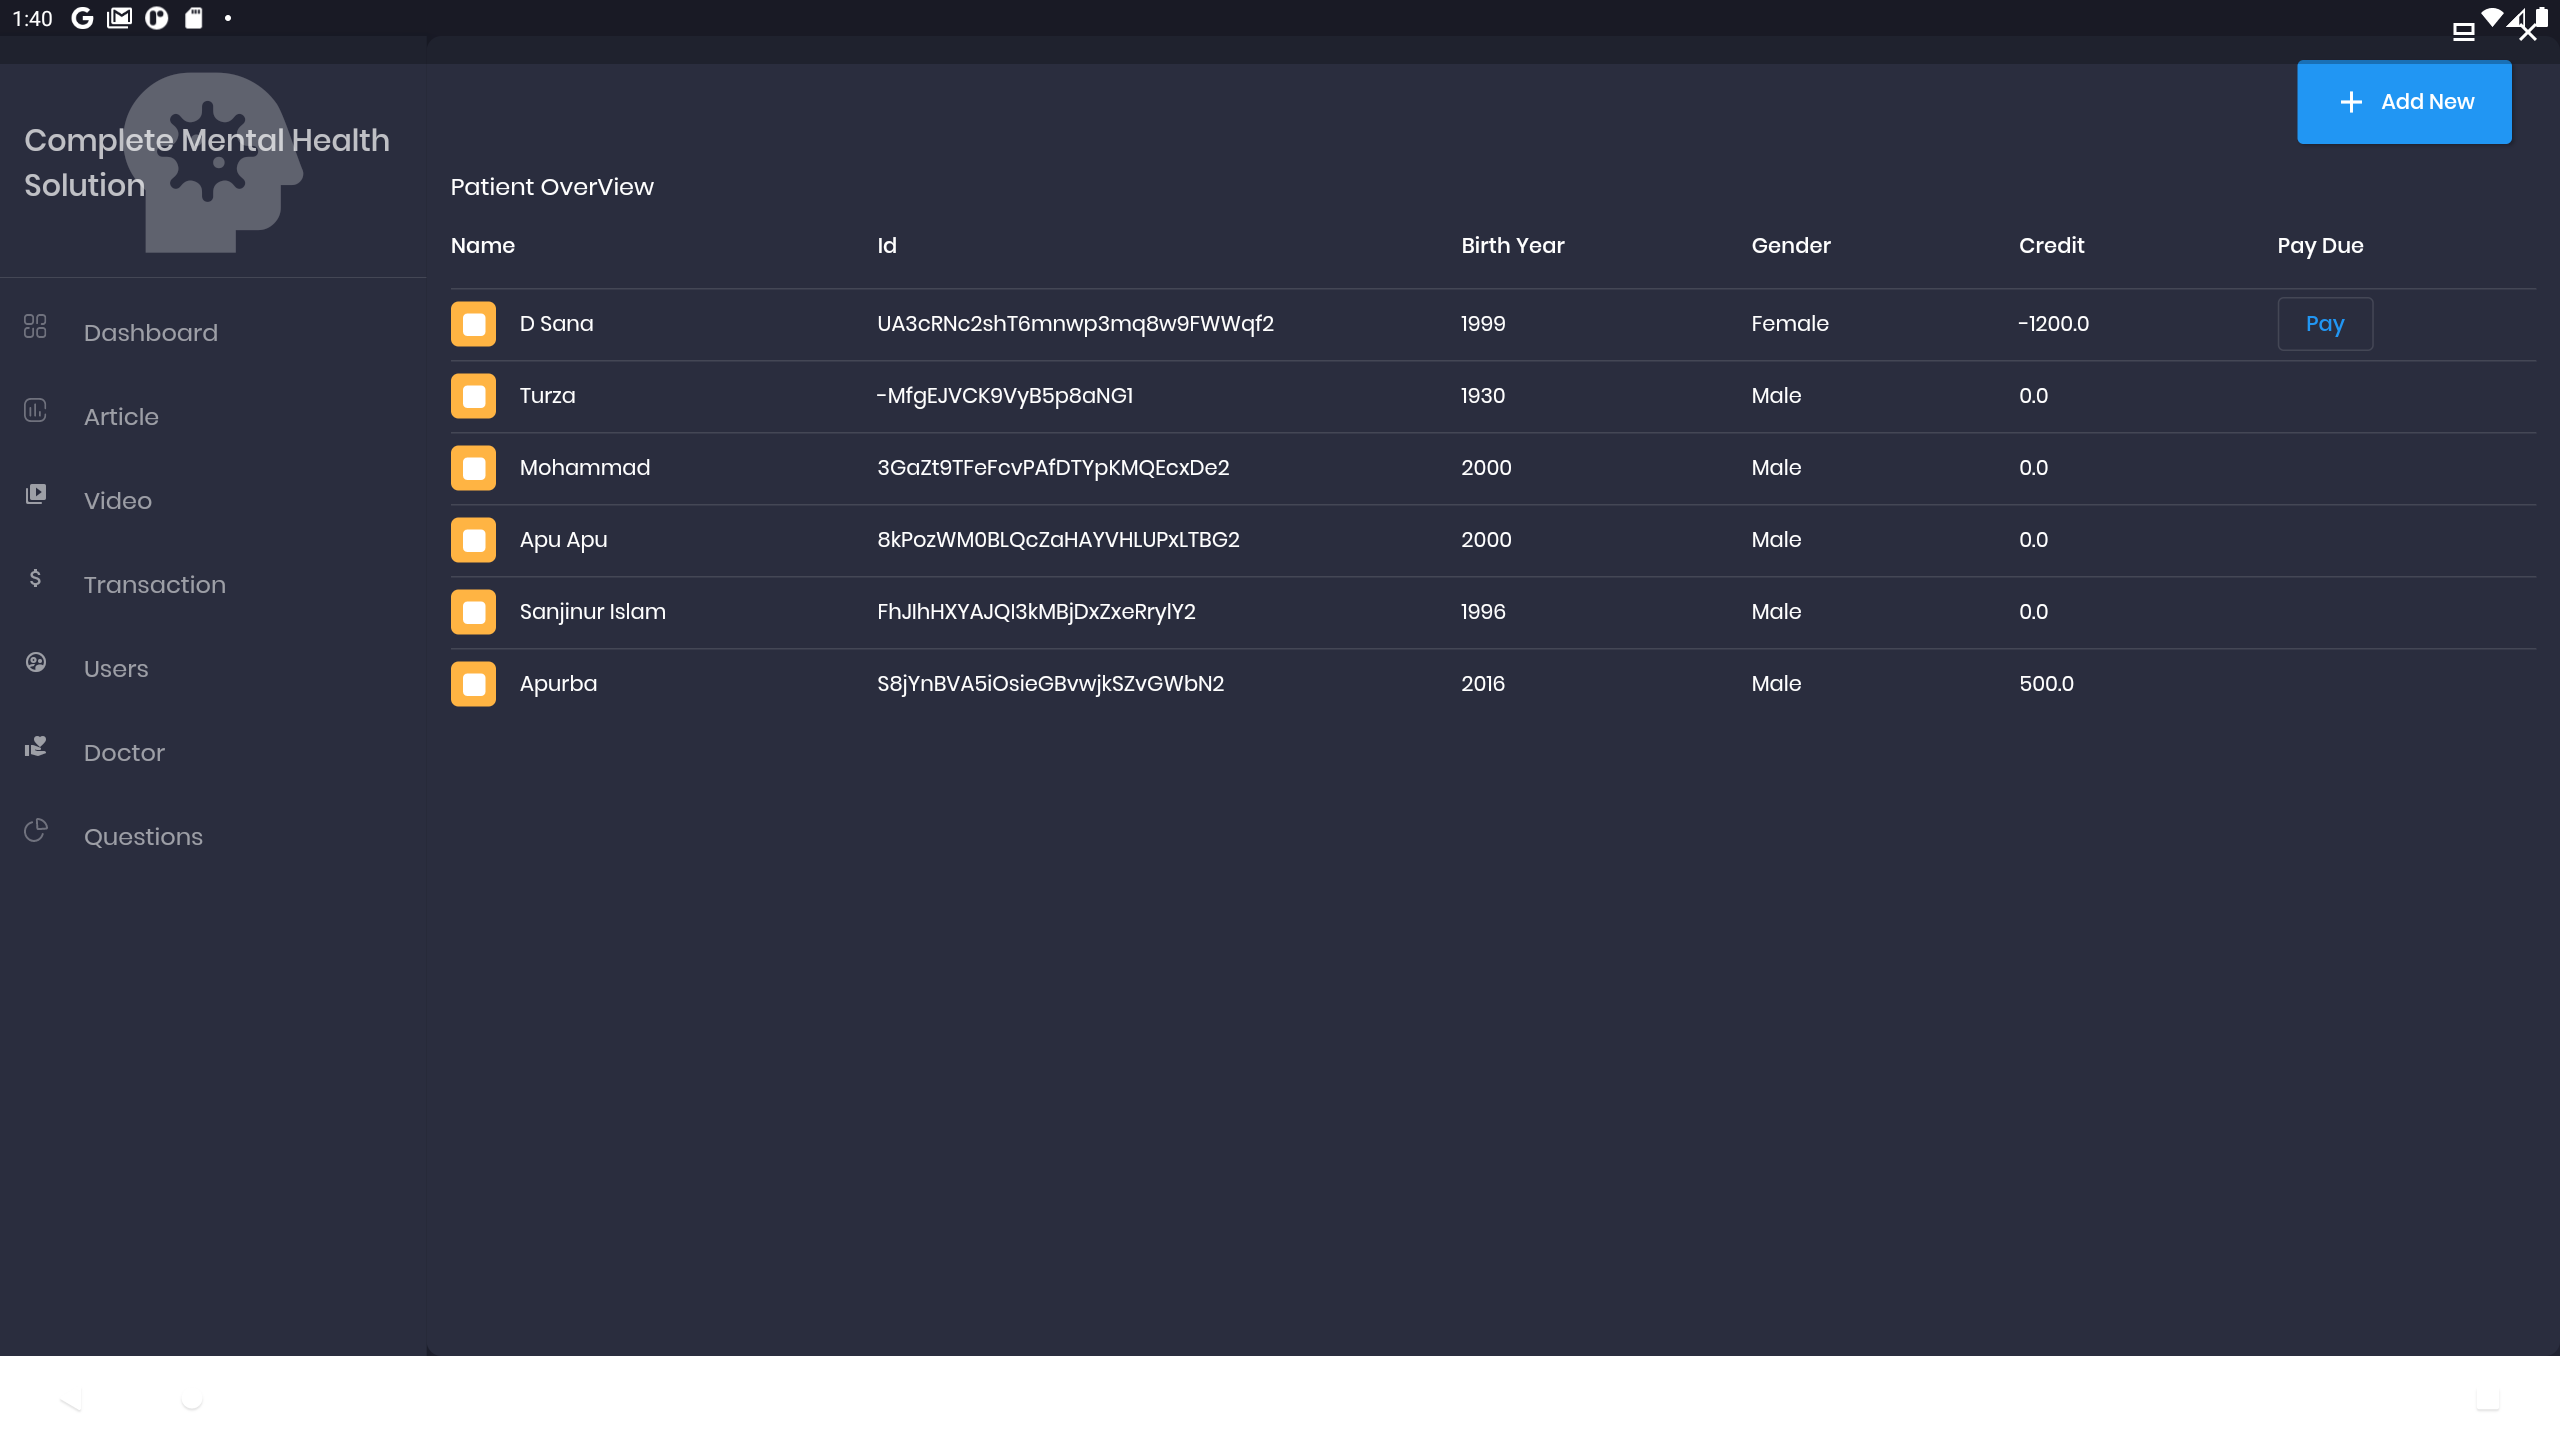Screen dimensions: 2560x1440
Task: Select the orange checkbox next to Turza
Action: pos(473,396)
